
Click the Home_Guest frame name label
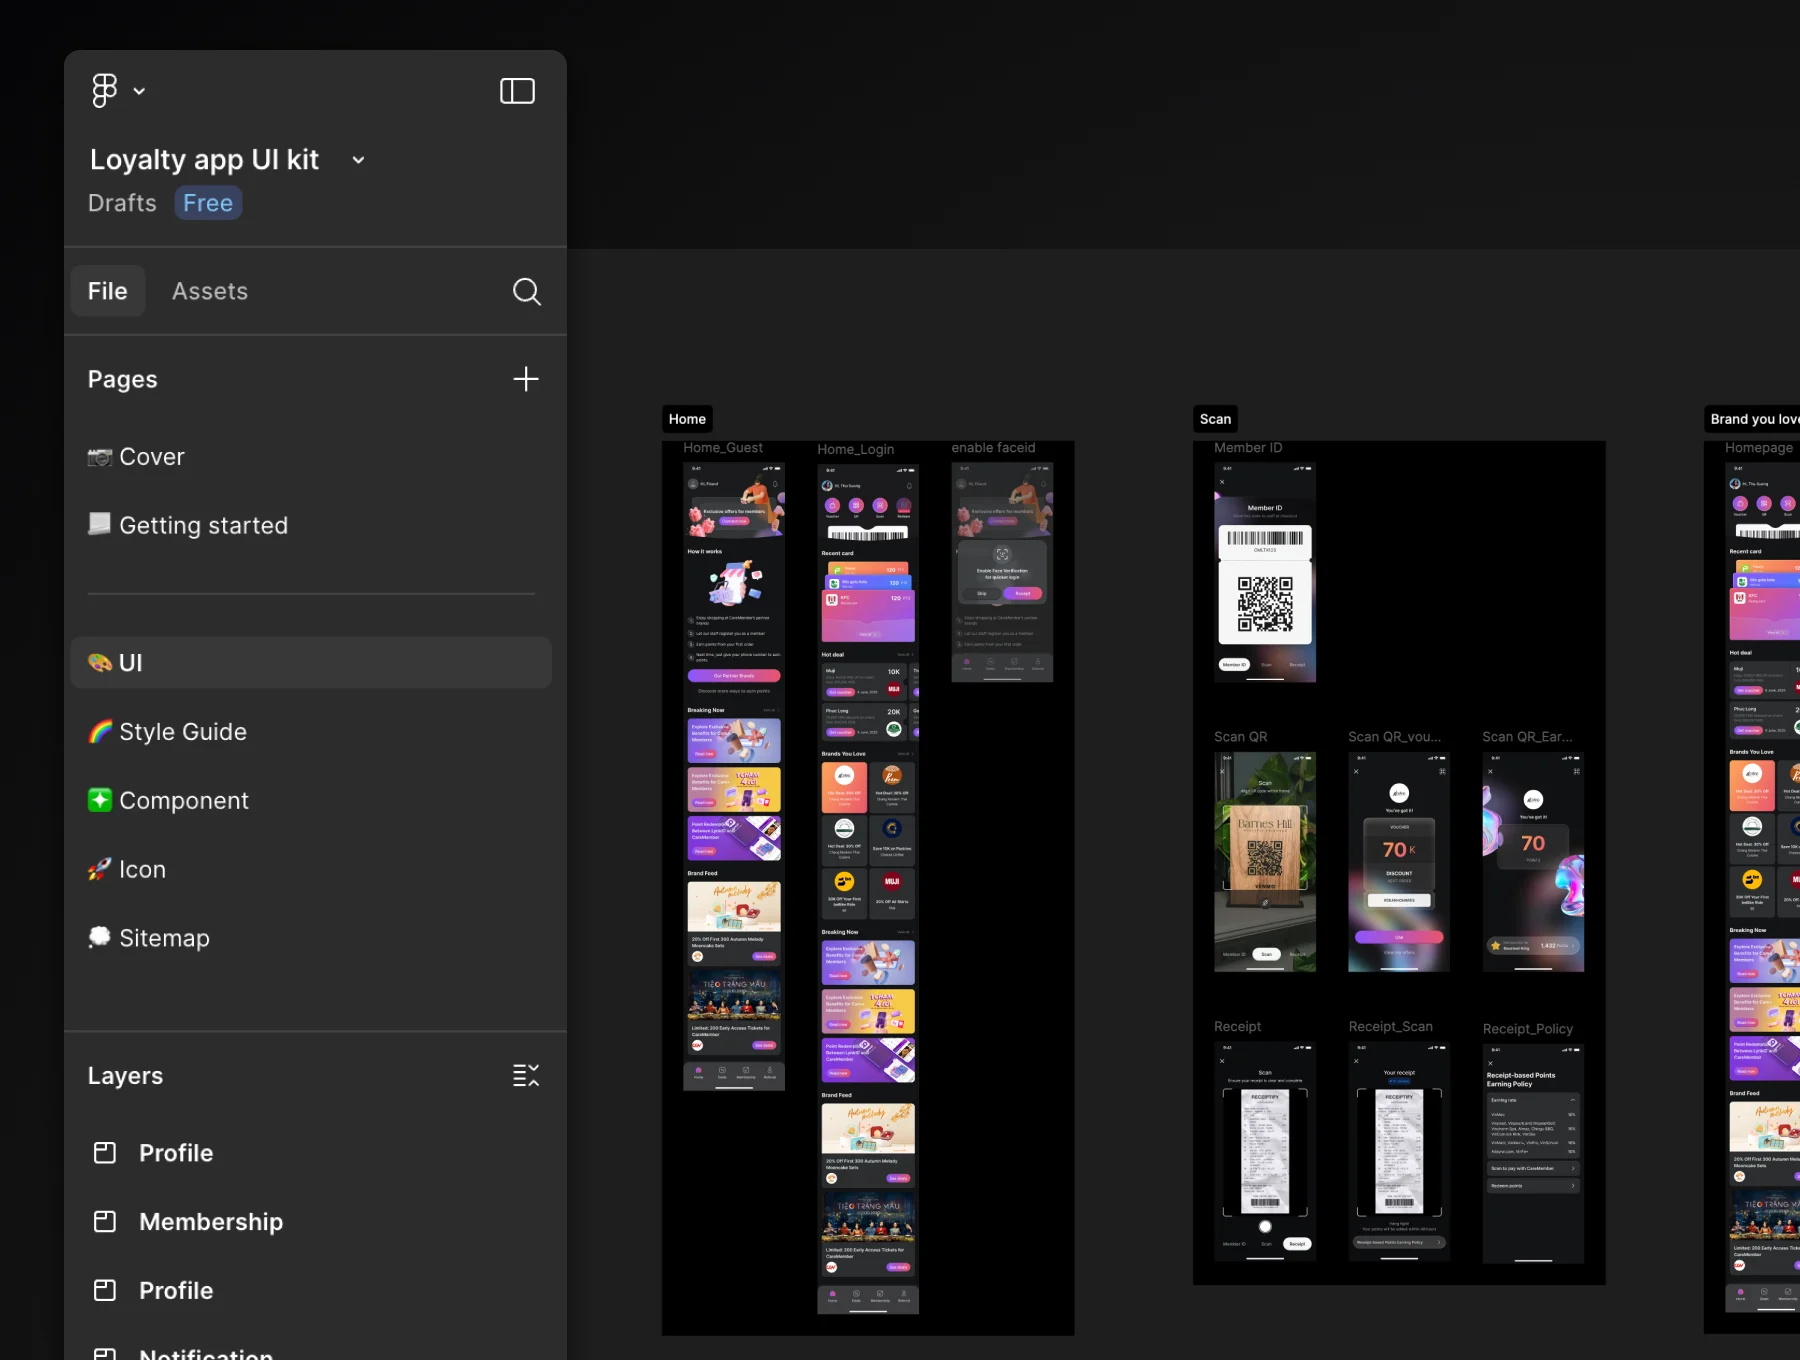point(723,448)
